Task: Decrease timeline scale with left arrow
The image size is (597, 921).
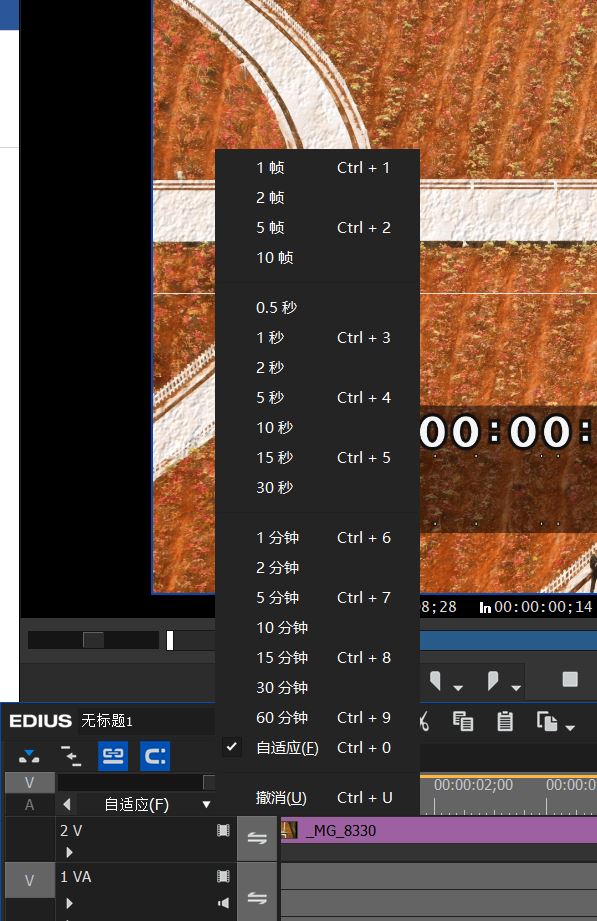Action: click(x=66, y=805)
